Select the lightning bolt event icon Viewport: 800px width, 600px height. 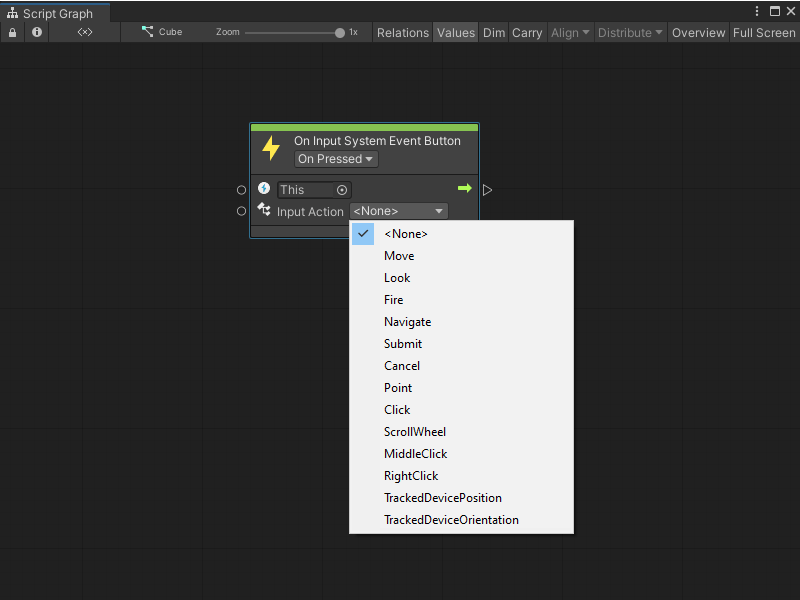(x=270, y=147)
